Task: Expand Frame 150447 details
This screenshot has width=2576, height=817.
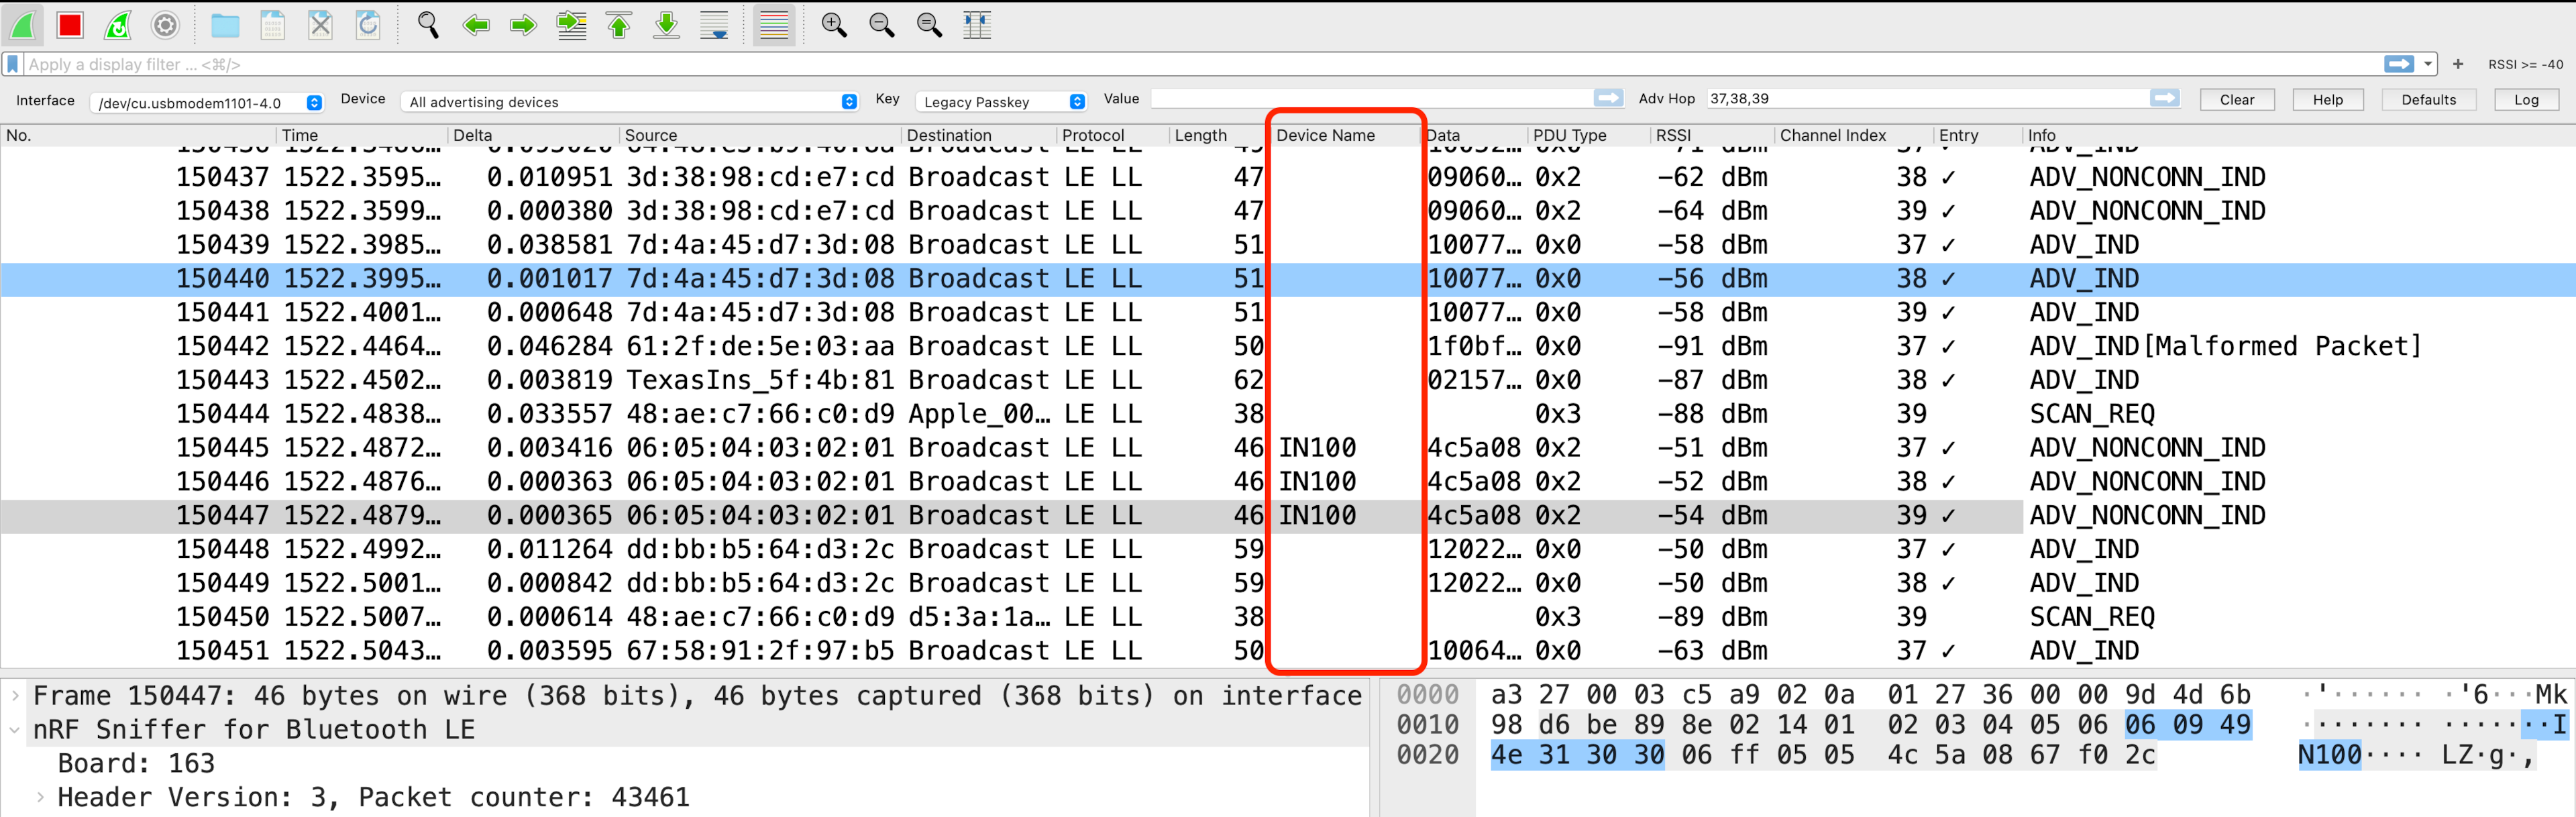Action: [x=14, y=695]
